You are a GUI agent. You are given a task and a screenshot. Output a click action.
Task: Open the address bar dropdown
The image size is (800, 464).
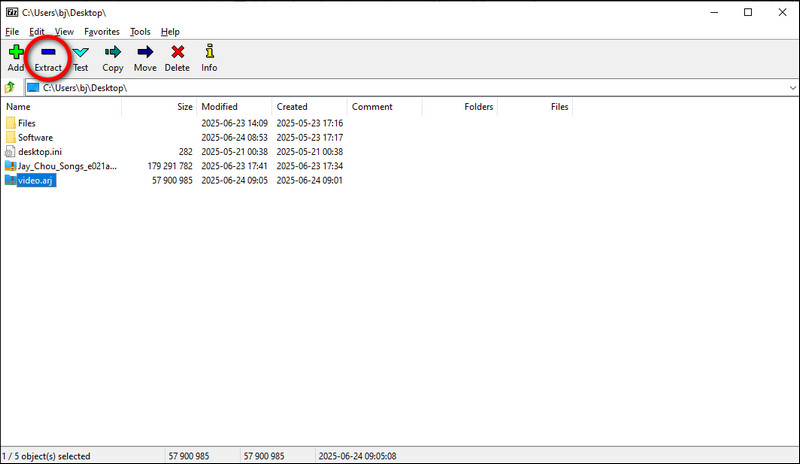click(x=791, y=88)
